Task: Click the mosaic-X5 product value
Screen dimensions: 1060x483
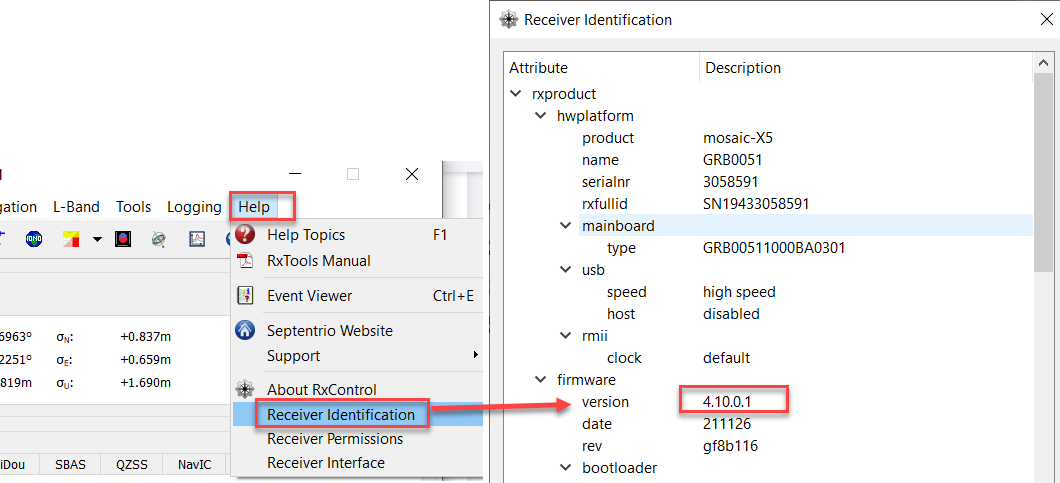Action: coord(738,138)
